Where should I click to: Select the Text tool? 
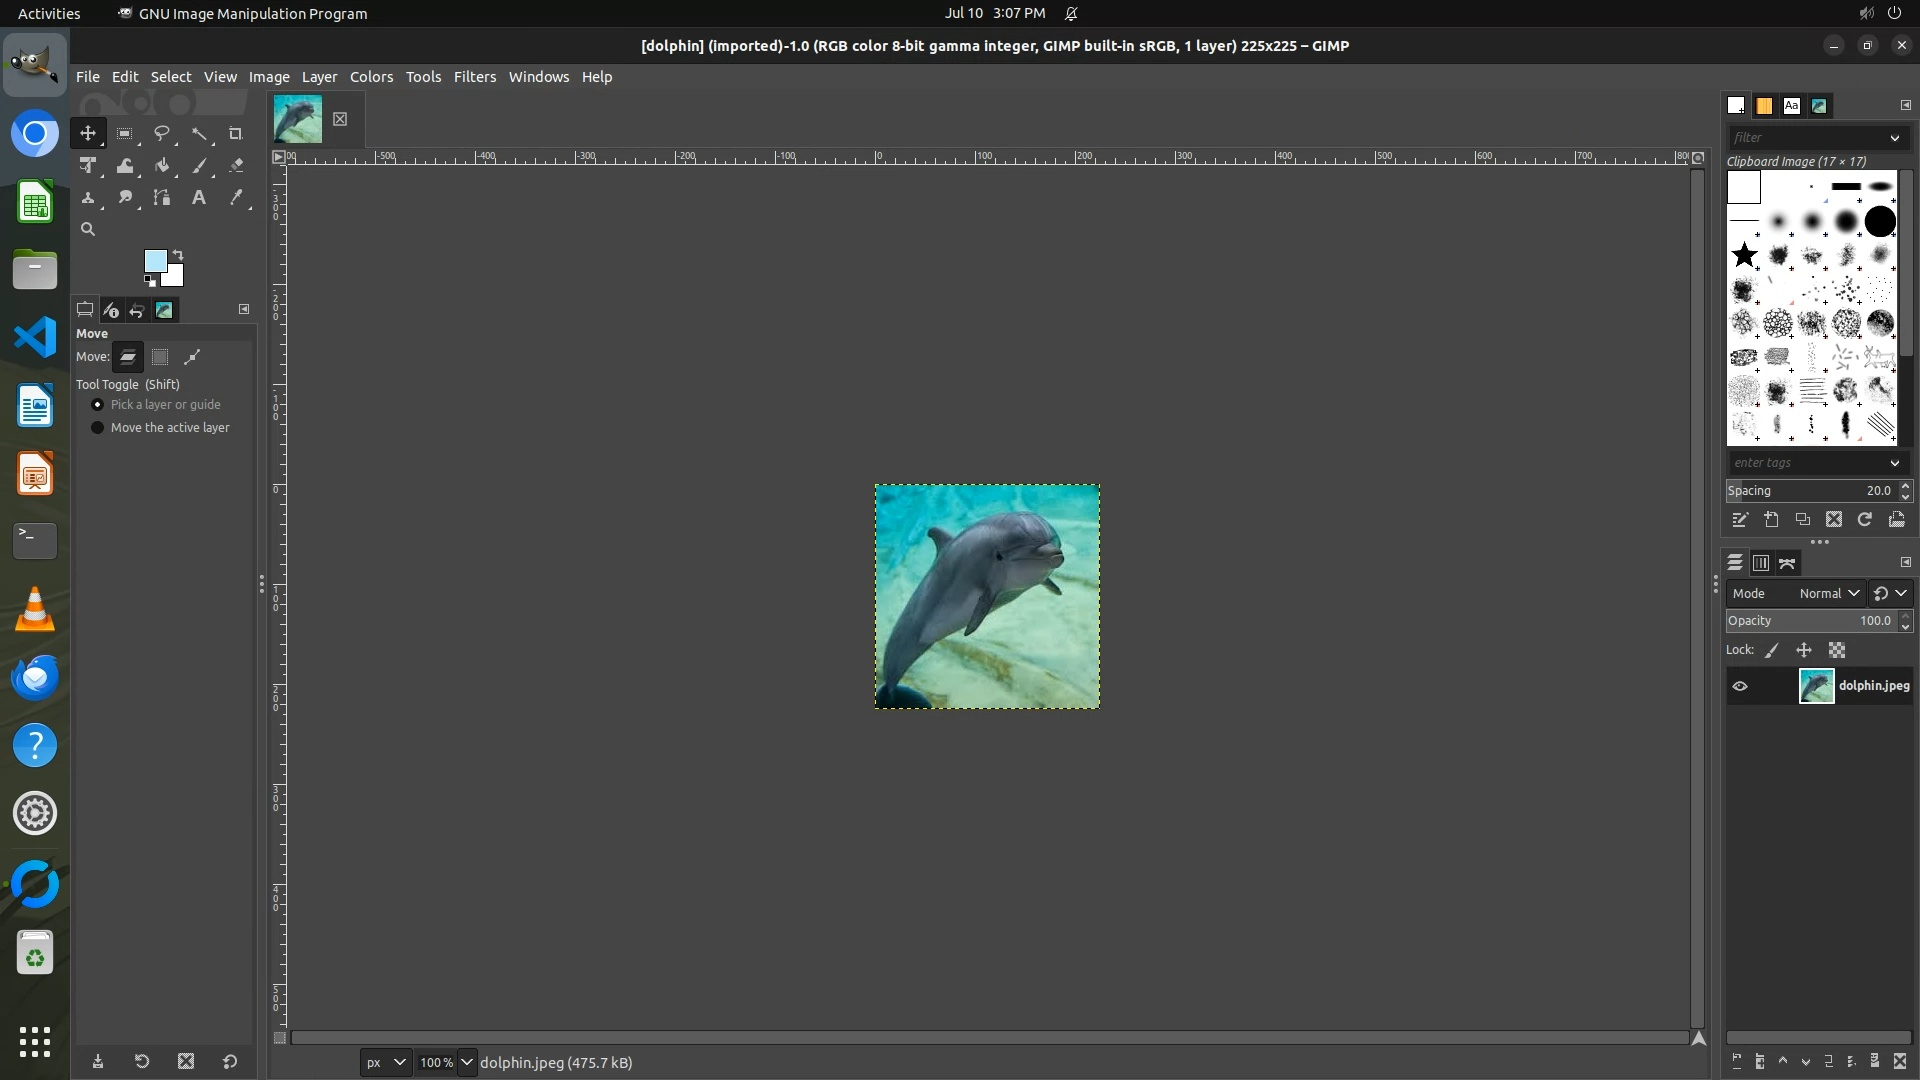pos(199,198)
